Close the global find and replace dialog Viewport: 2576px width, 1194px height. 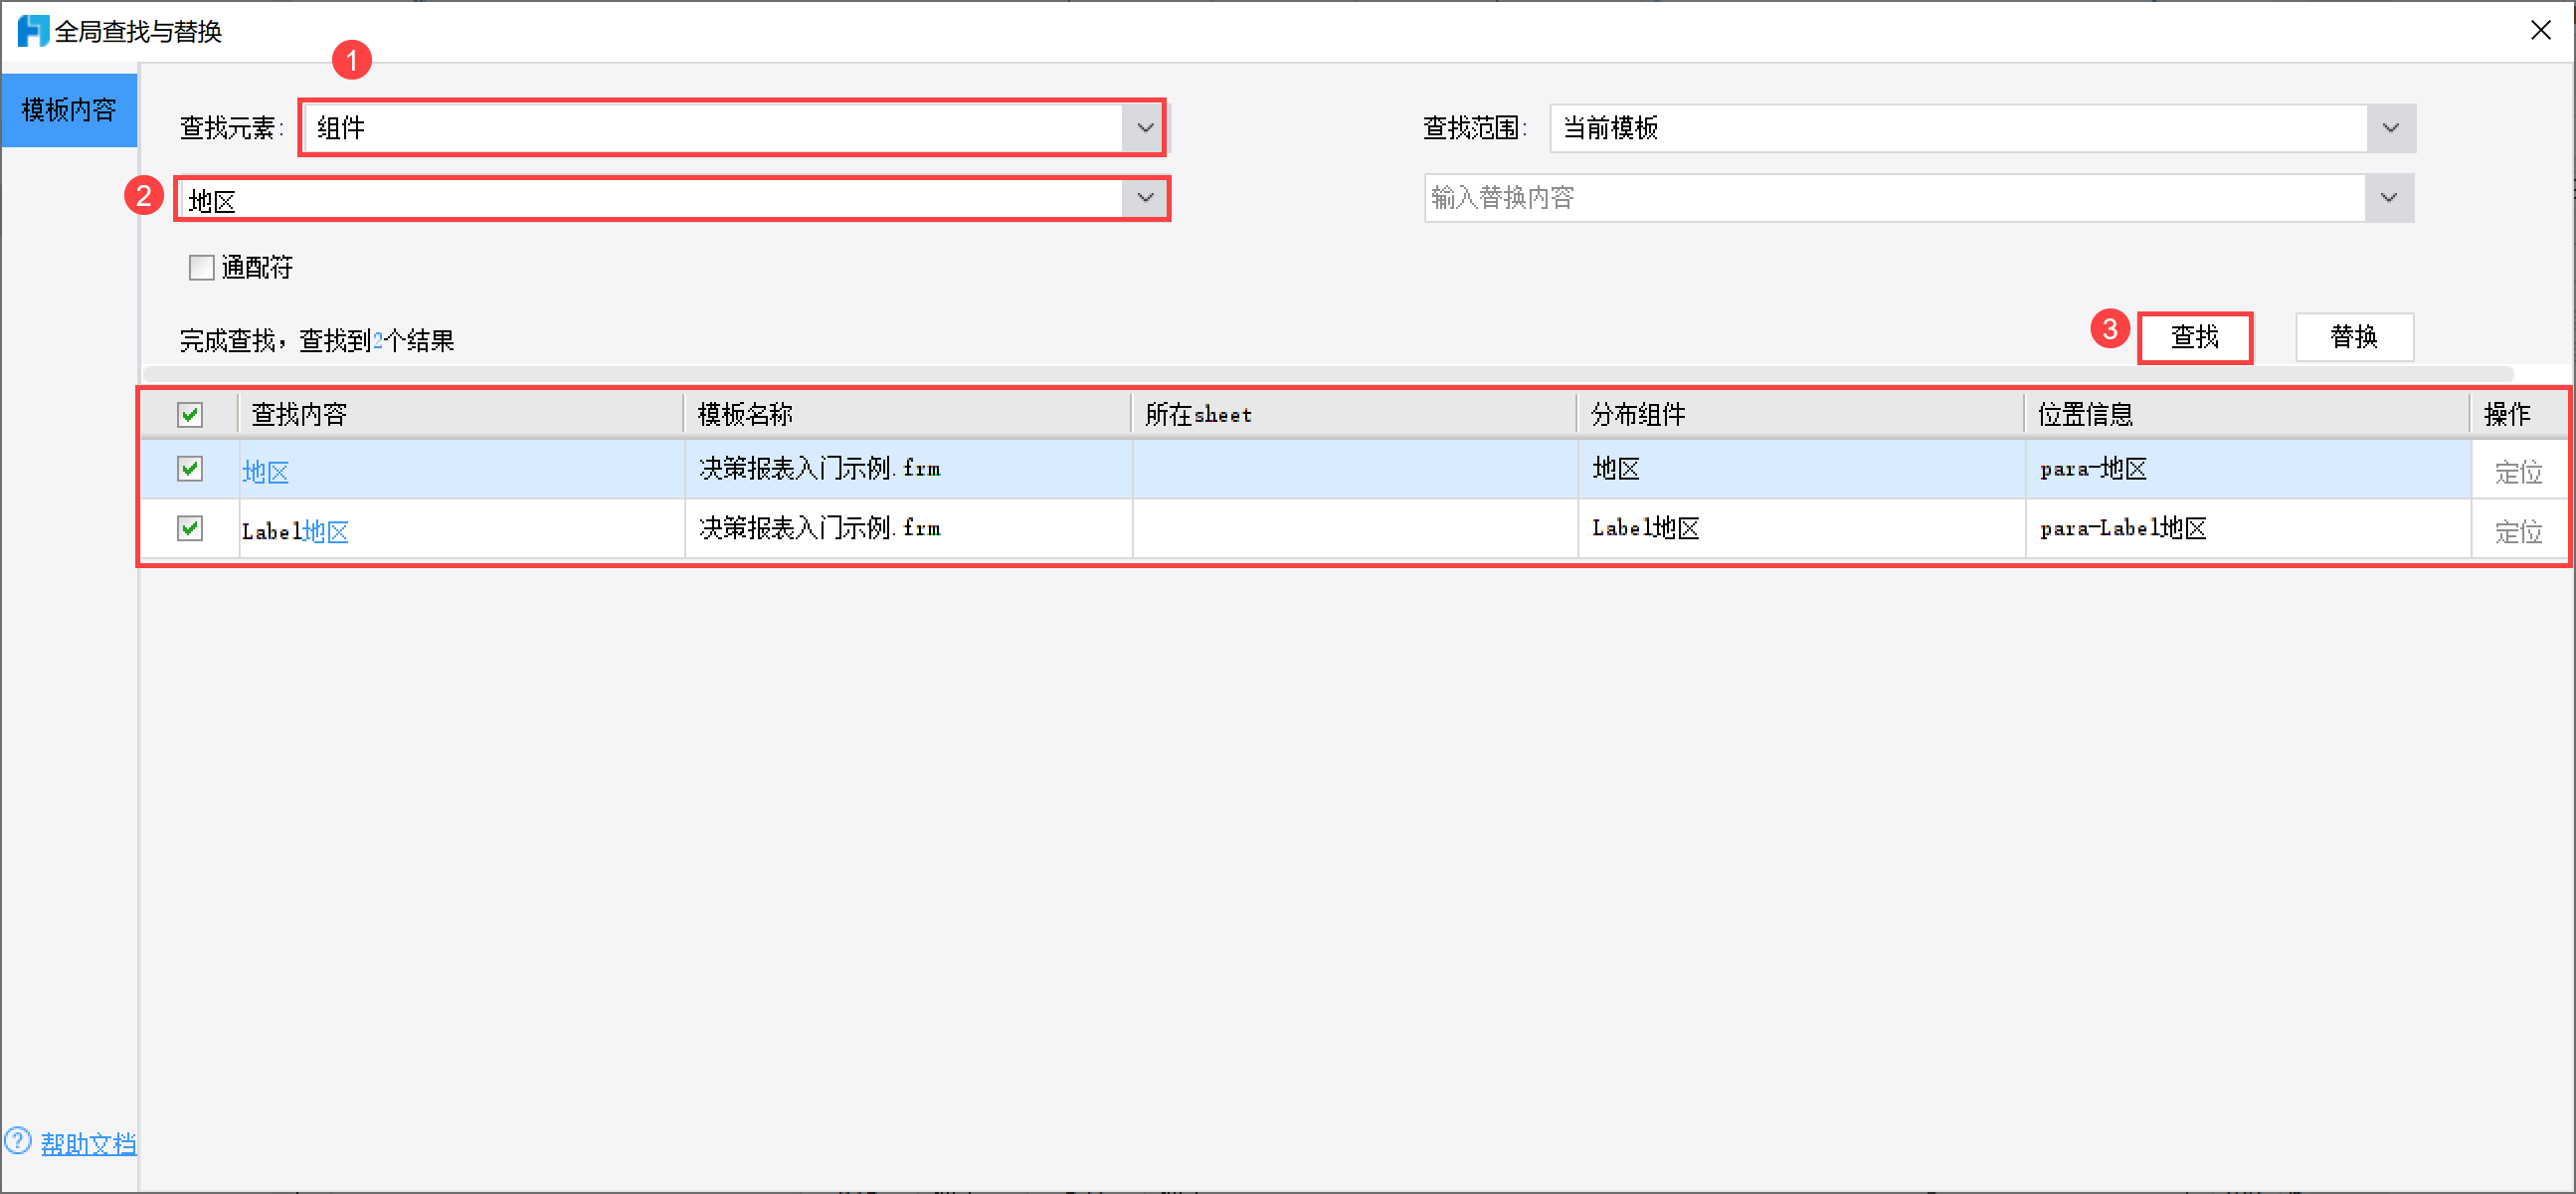click(x=2540, y=31)
